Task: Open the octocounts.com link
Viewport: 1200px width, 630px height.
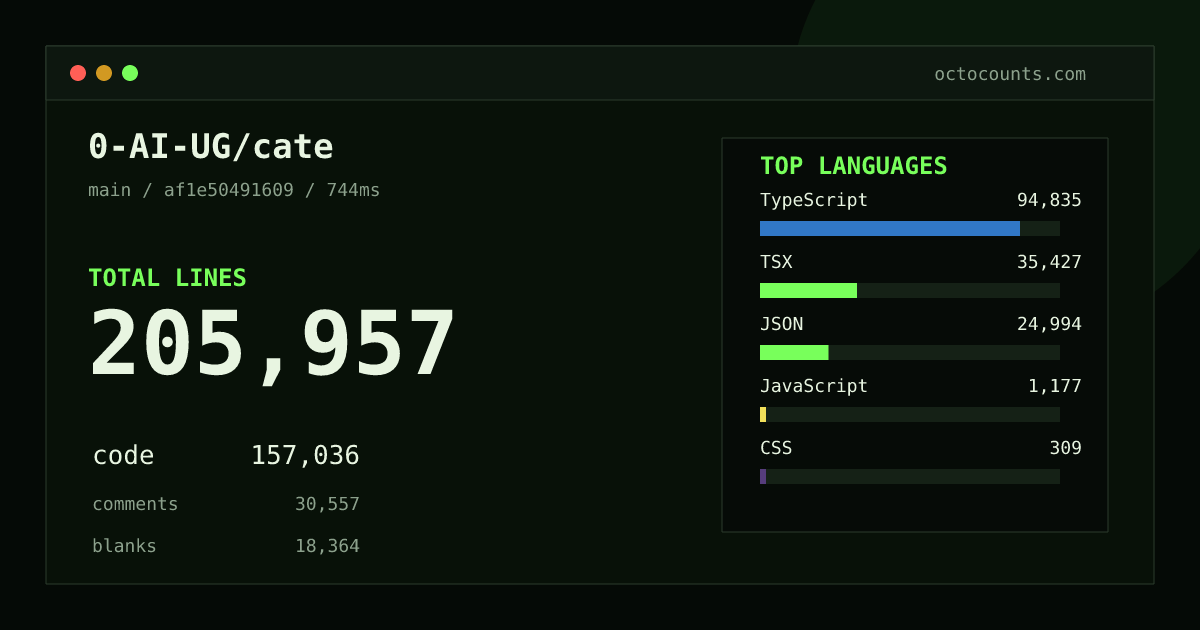Action: [1010, 74]
